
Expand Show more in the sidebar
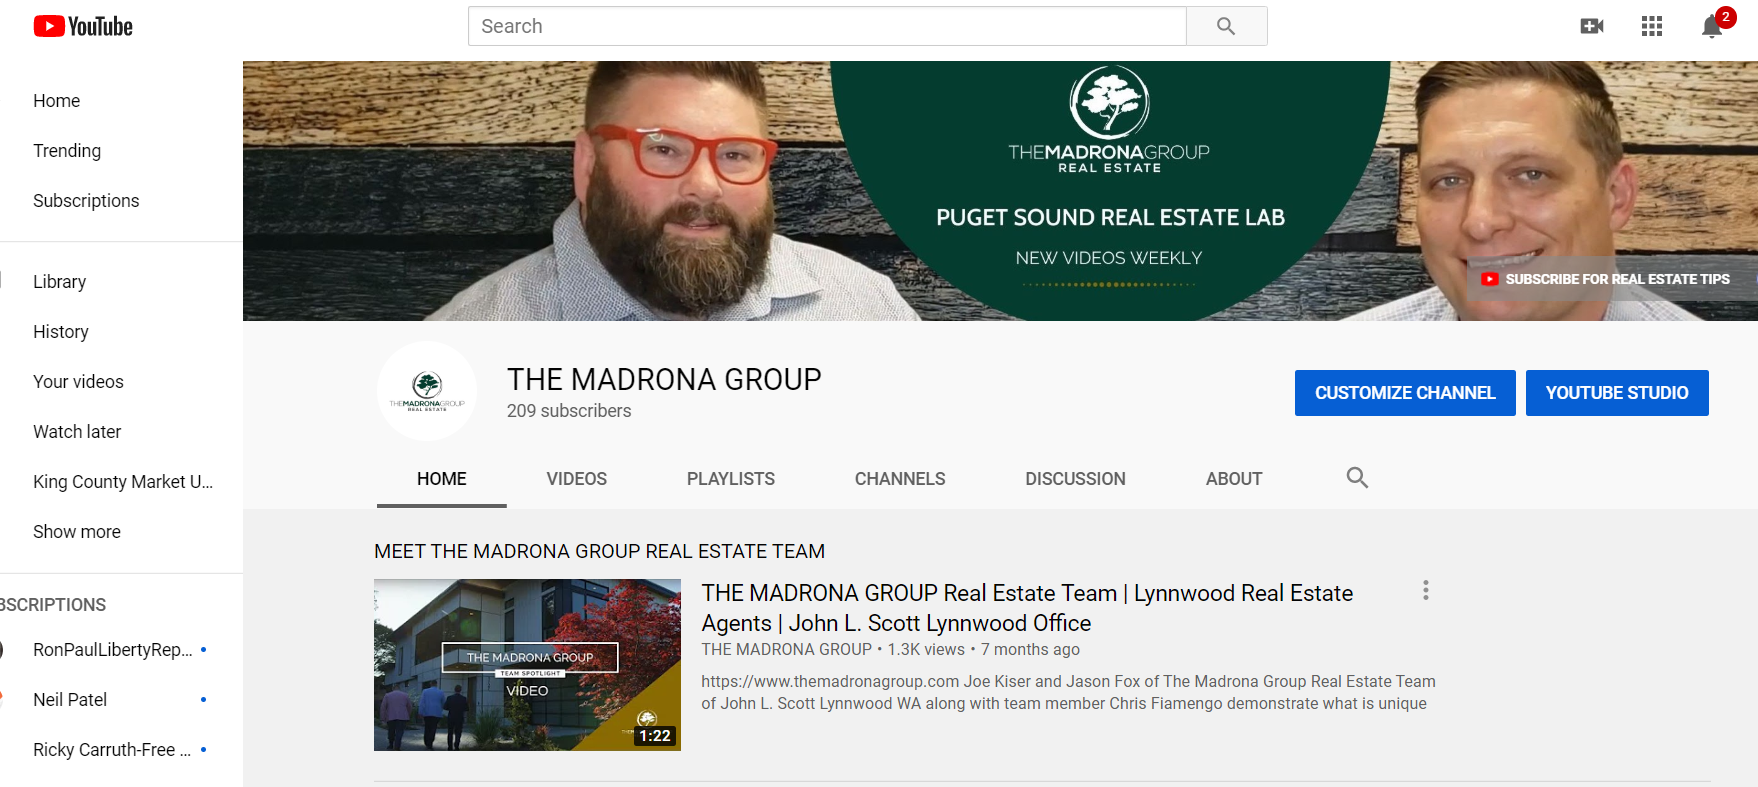pos(77,532)
